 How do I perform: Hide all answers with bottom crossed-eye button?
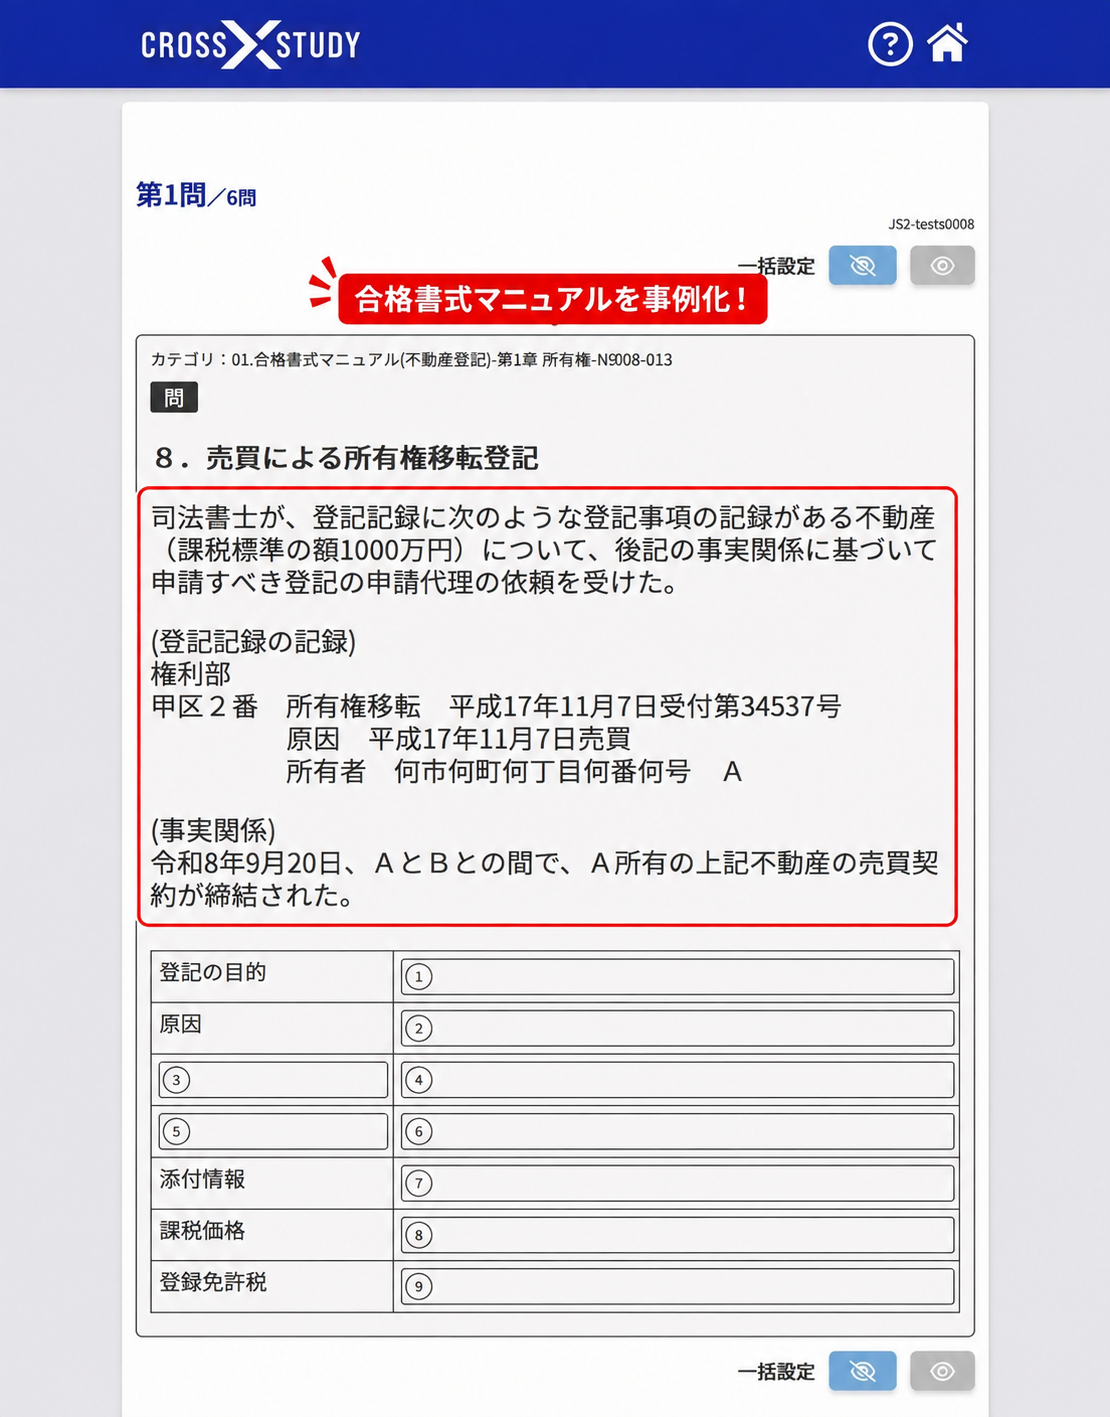pos(862,1371)
